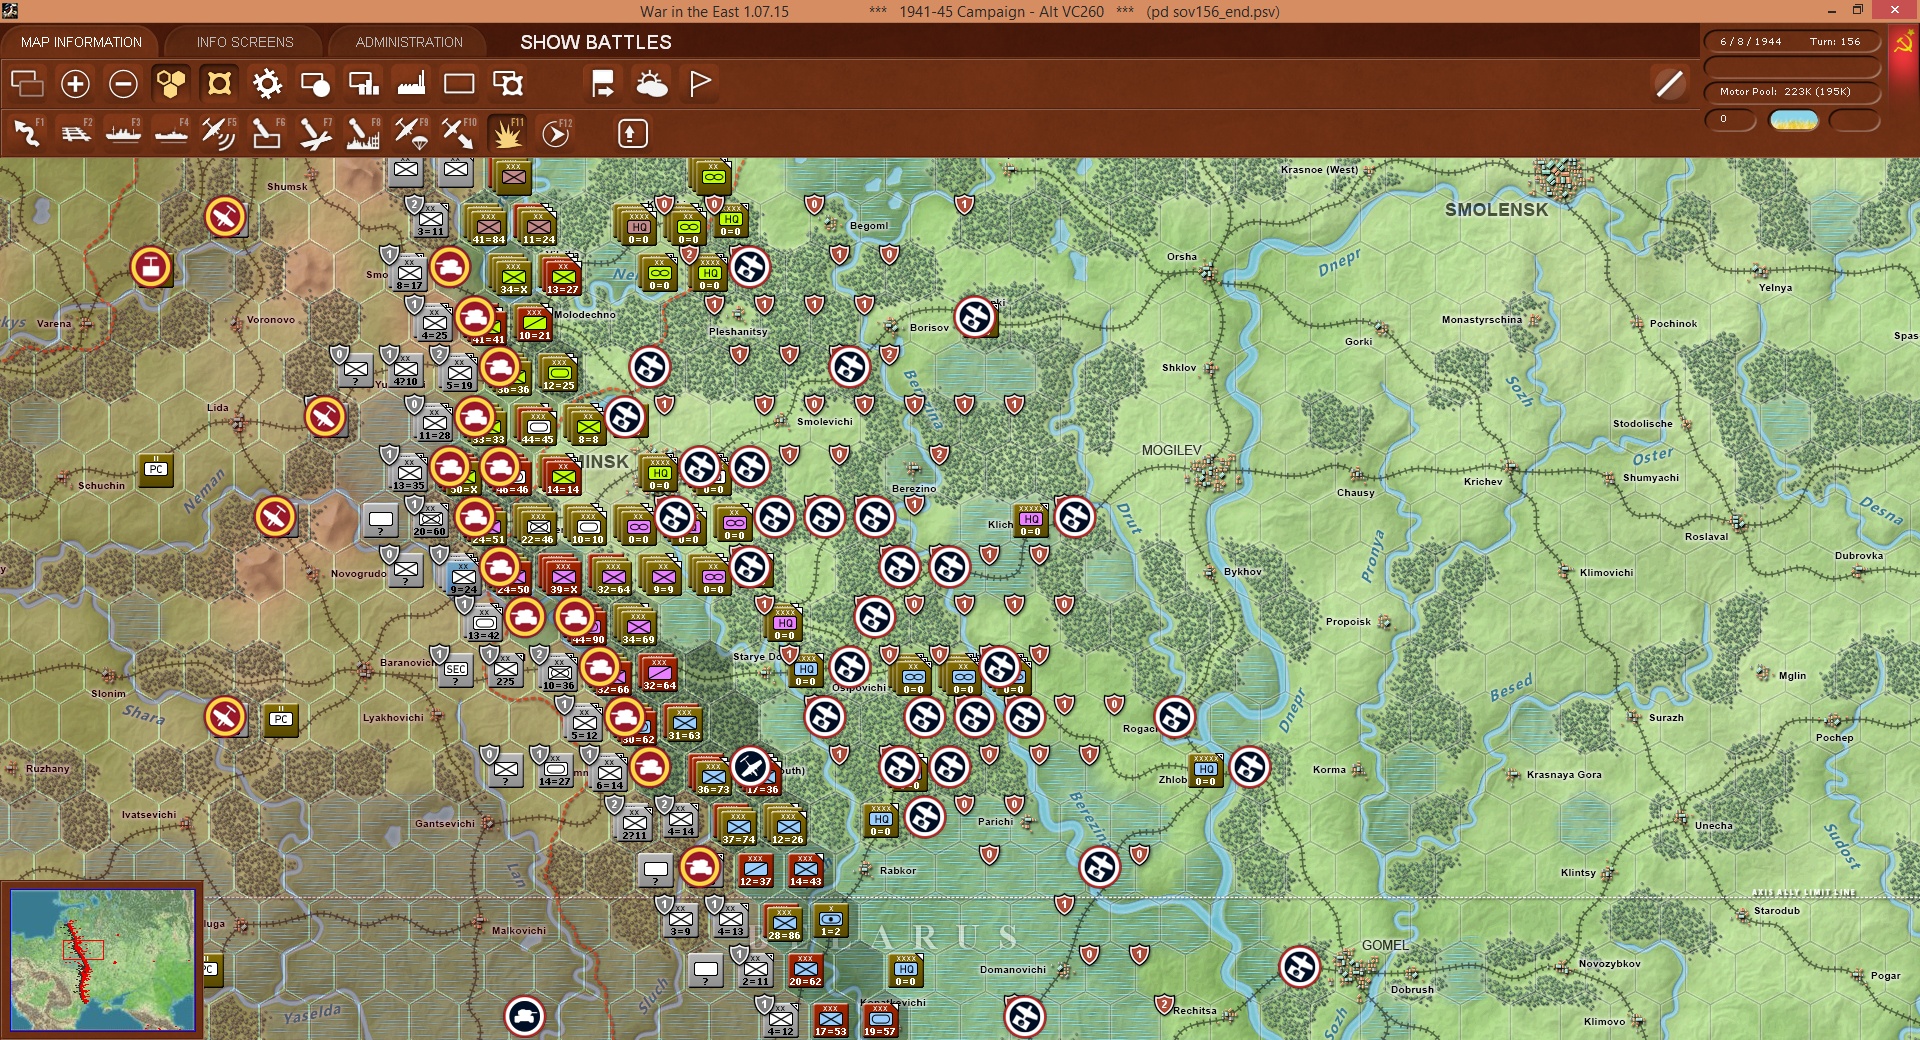Select naval transport mode (F3 ship)

pyautogui.click(x=124, y=133)
